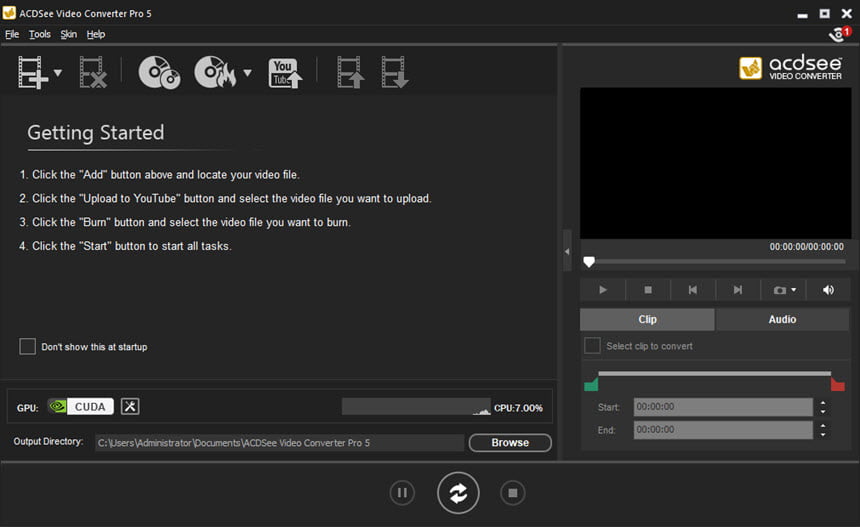
Task: Play the preview video
Action: pyautogui.click(x=603, y=290)
